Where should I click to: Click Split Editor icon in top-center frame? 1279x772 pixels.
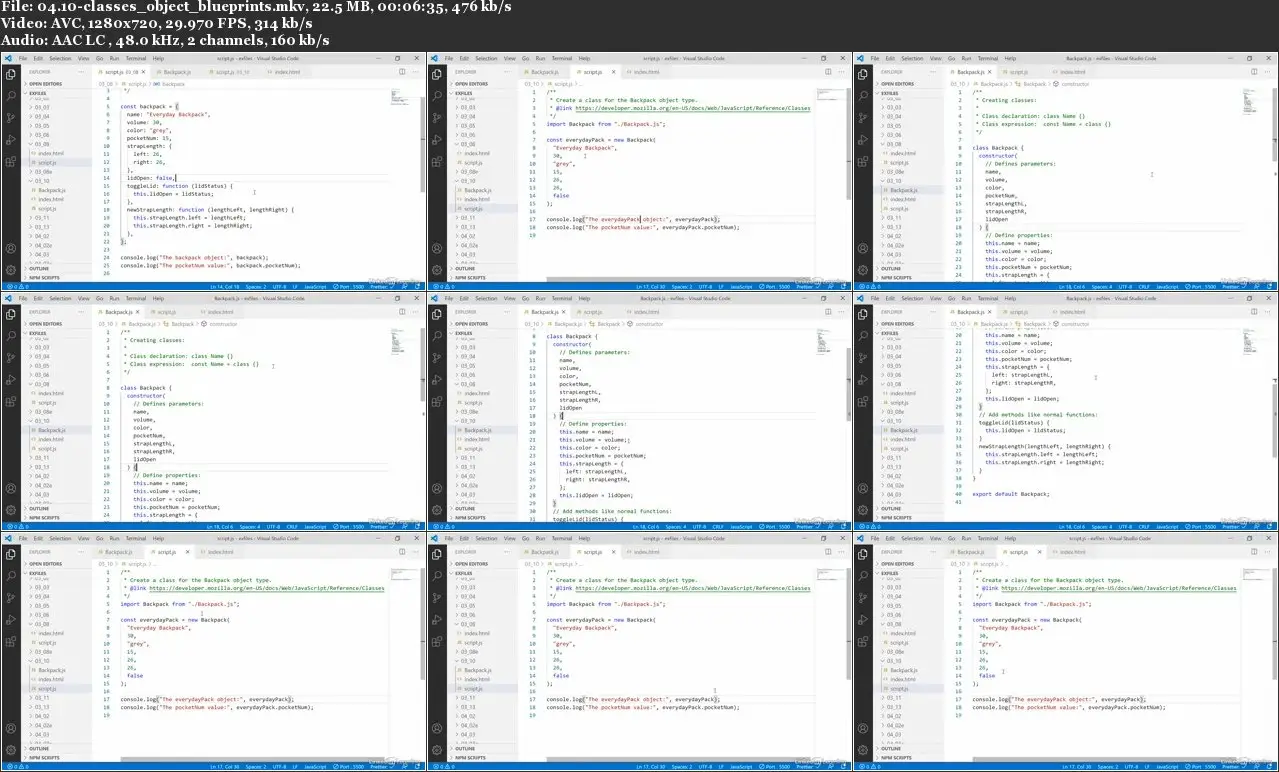click(x=828, y=72)
